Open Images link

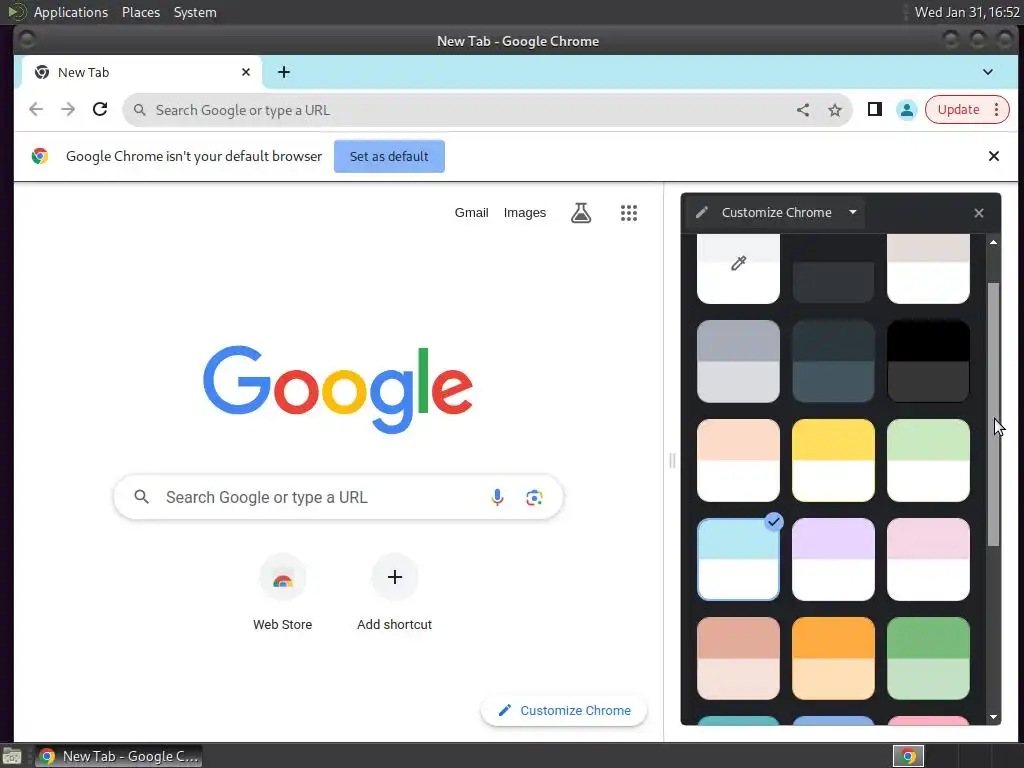(524, 213)
